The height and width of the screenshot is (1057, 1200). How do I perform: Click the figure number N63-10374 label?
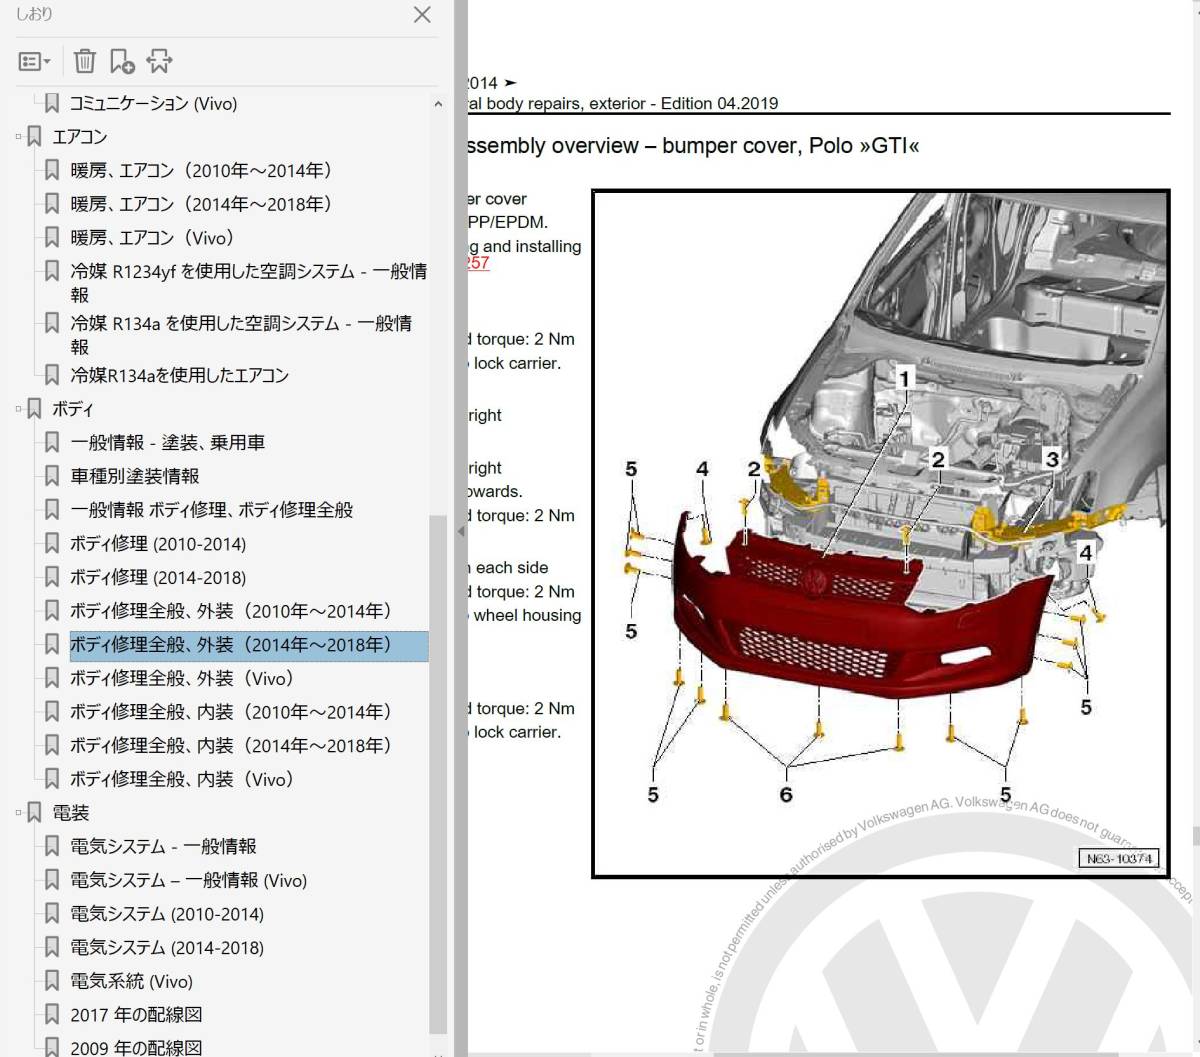coord(1120,858)
